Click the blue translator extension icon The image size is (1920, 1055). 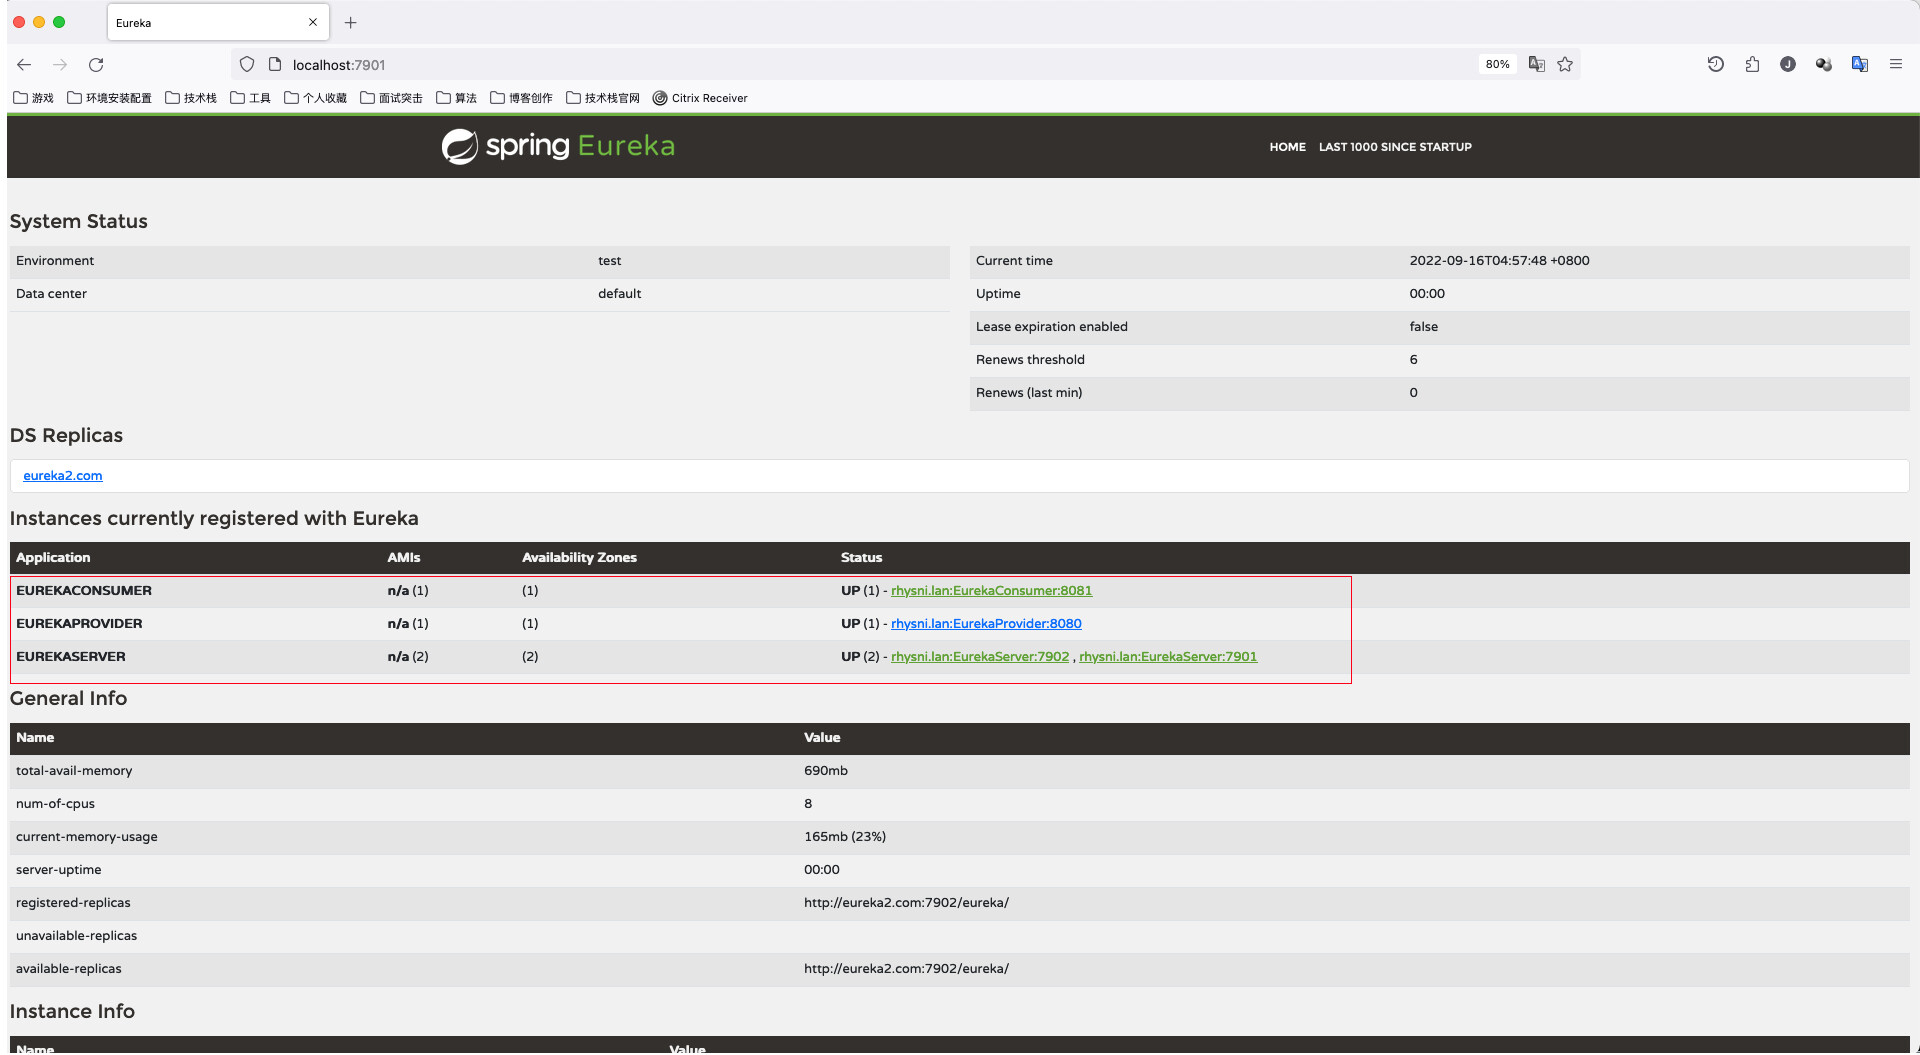click(1860, 64)
